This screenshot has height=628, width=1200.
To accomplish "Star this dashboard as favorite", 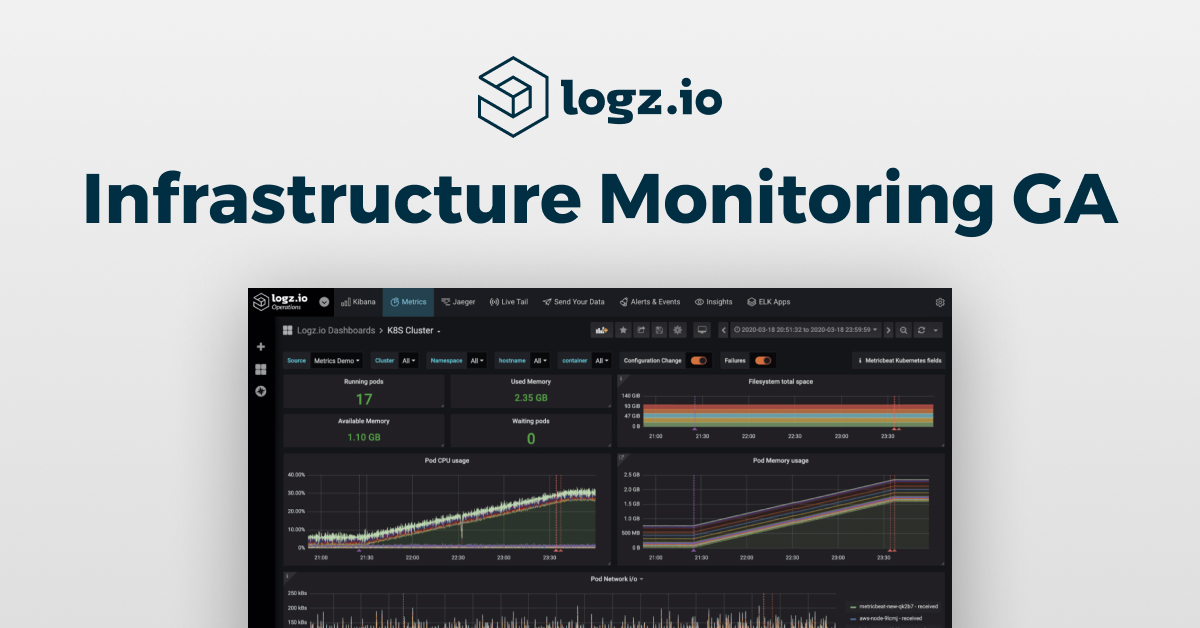I will point(623,330).
